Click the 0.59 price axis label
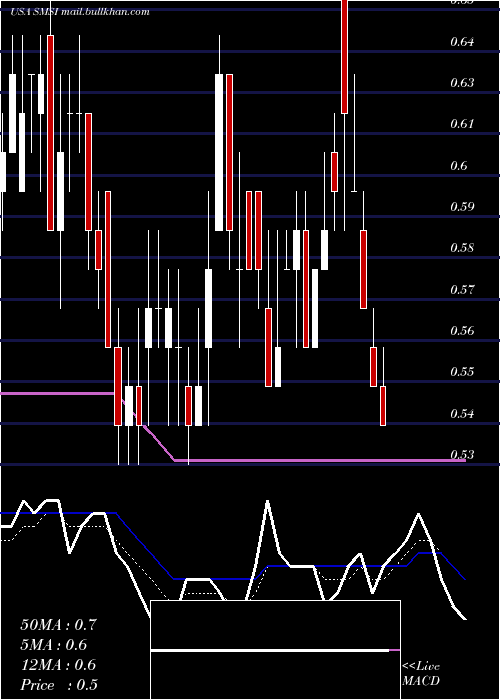The image size is (500, 700). point(462,207)
